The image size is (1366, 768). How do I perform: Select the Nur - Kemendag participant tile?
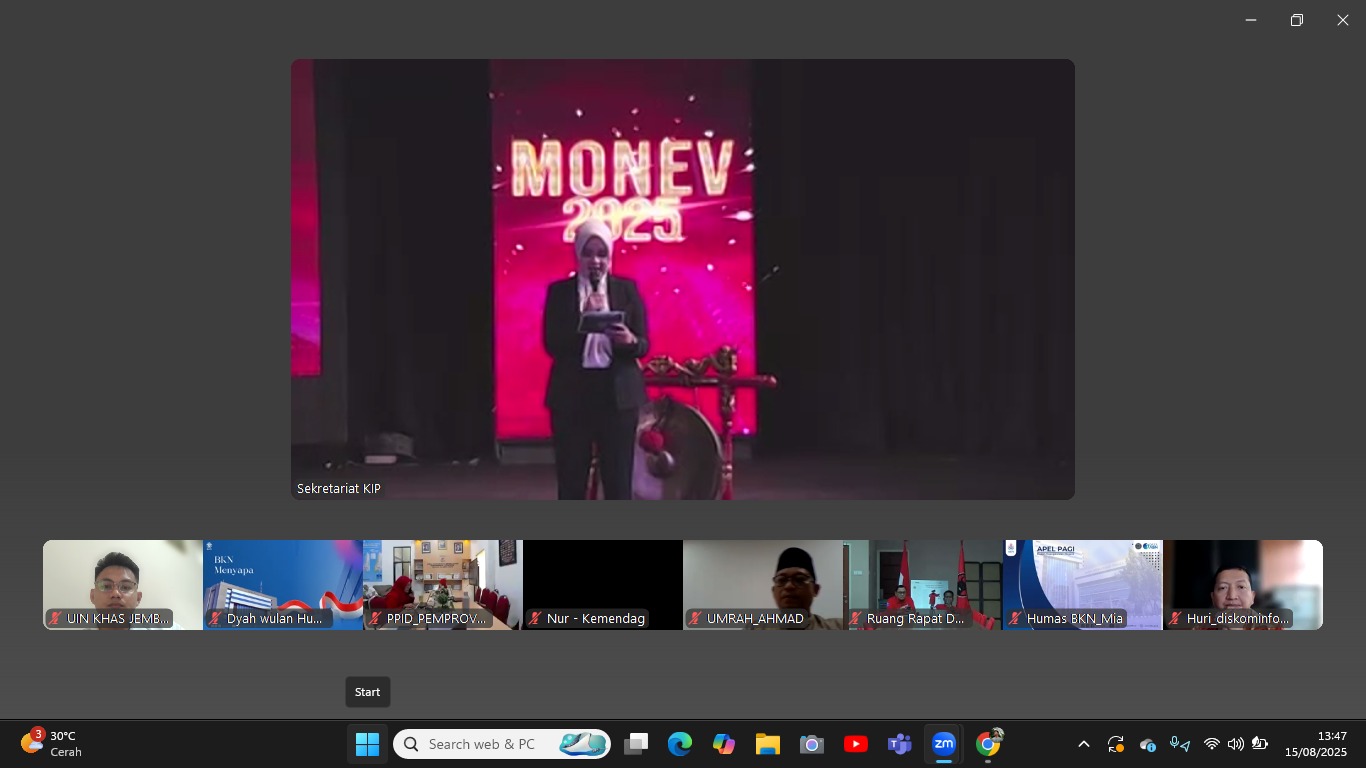click(x=603, y=584)
